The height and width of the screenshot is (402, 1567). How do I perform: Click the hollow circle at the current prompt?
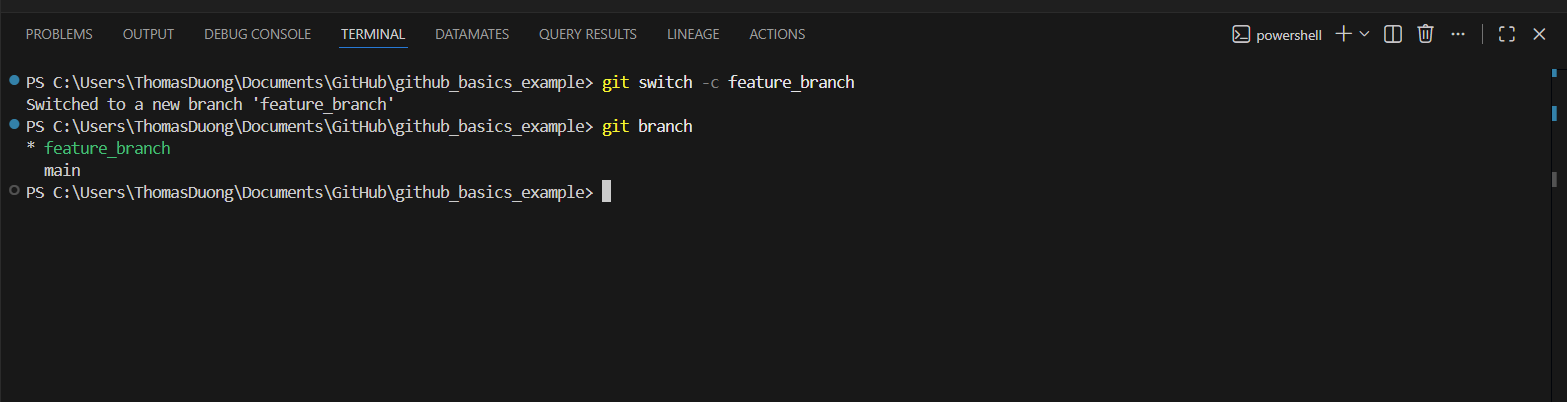(x=13, y=190)
